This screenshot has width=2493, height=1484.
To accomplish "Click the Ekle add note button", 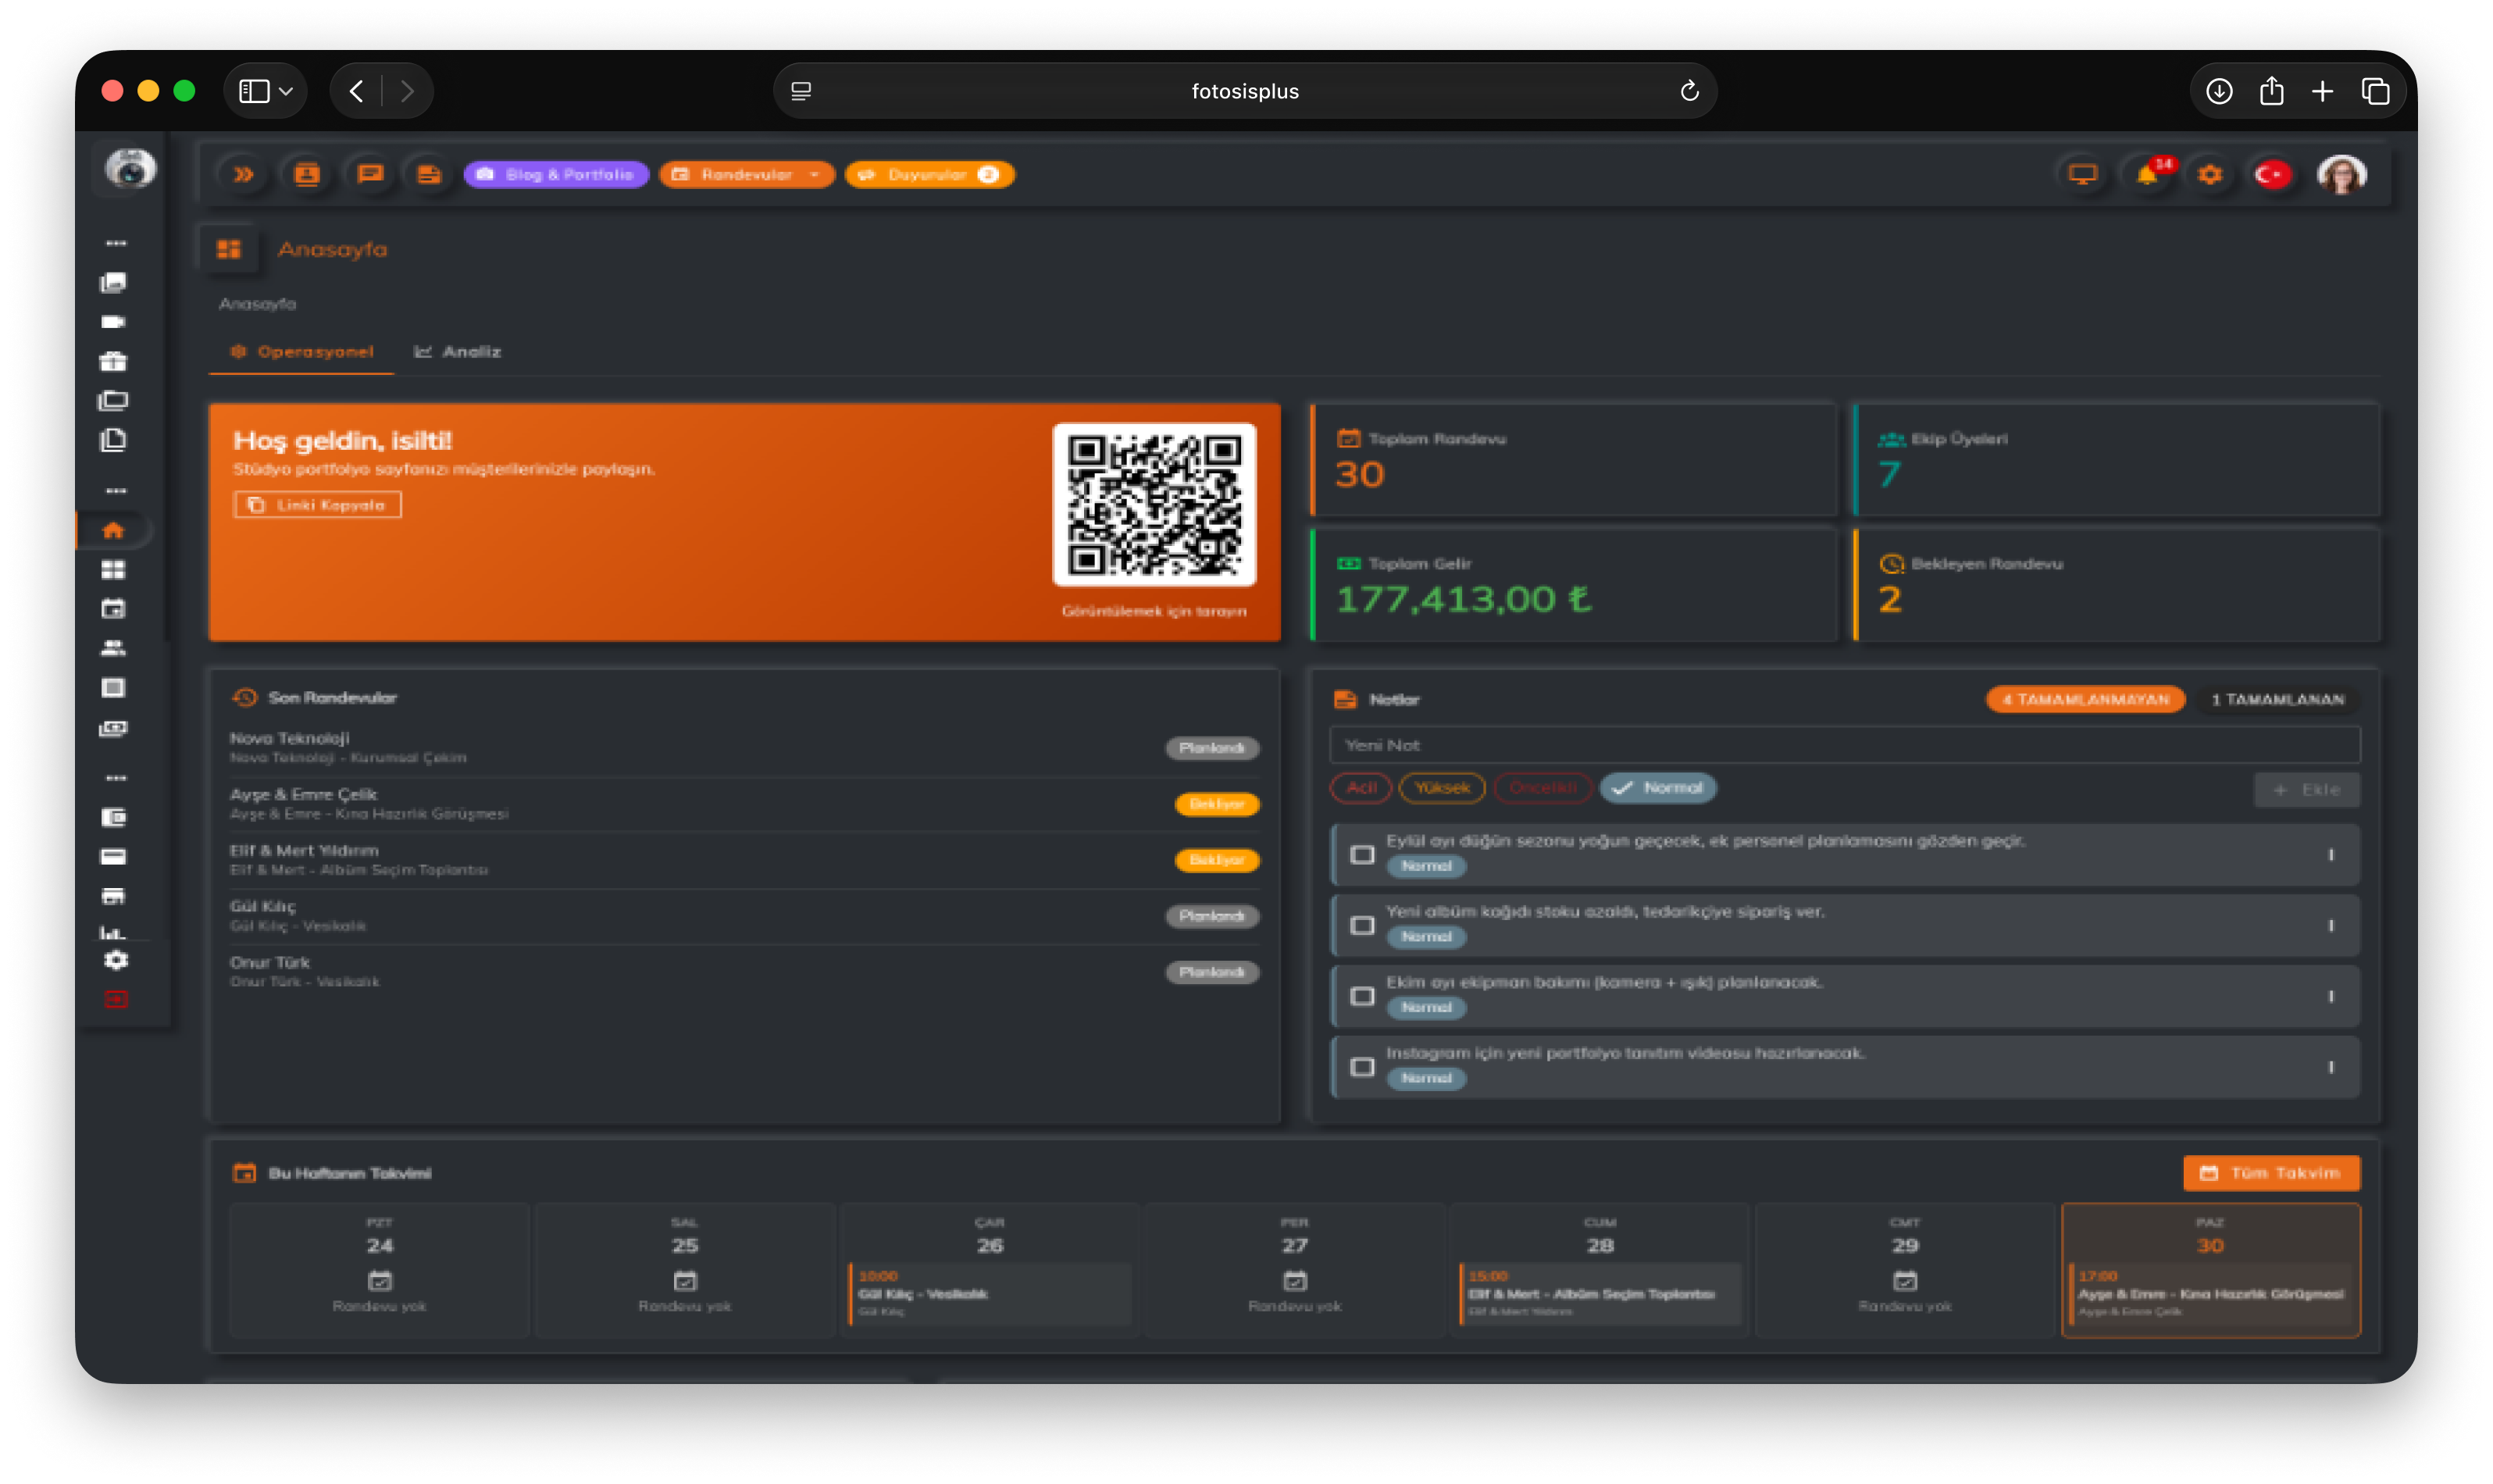I will click(x=2307, y=790).
